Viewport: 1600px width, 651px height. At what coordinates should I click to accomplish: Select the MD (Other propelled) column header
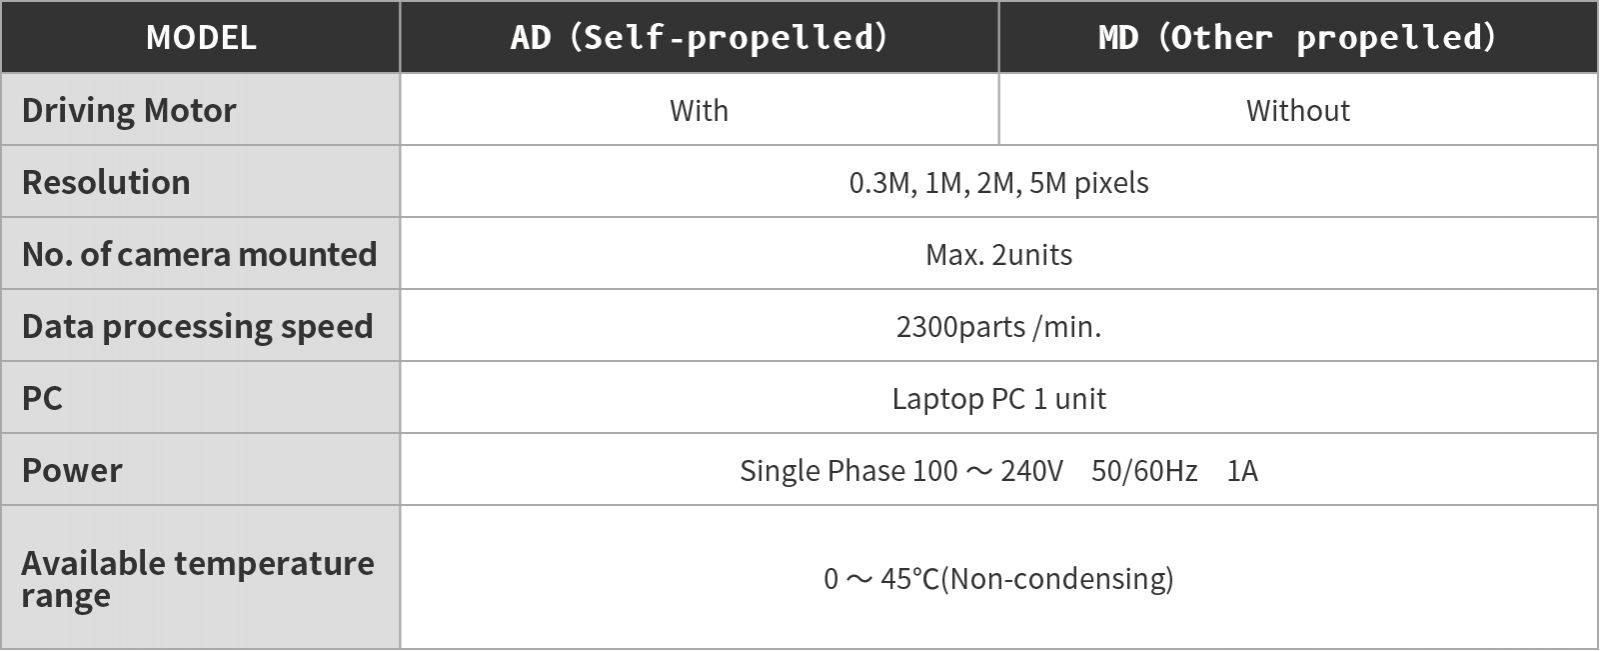pyautogui.click(x=1297, y=38)
